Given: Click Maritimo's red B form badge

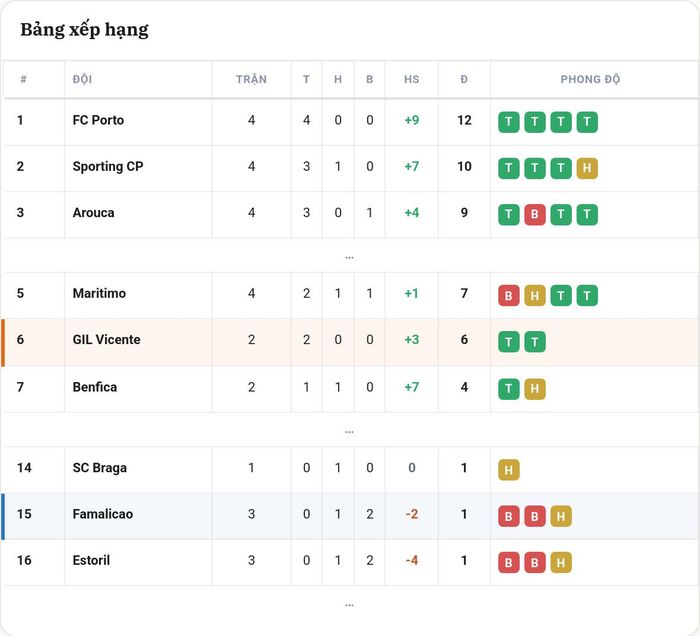Looking at the screenshot, I should pyautogui.click(x=508, y=295).
